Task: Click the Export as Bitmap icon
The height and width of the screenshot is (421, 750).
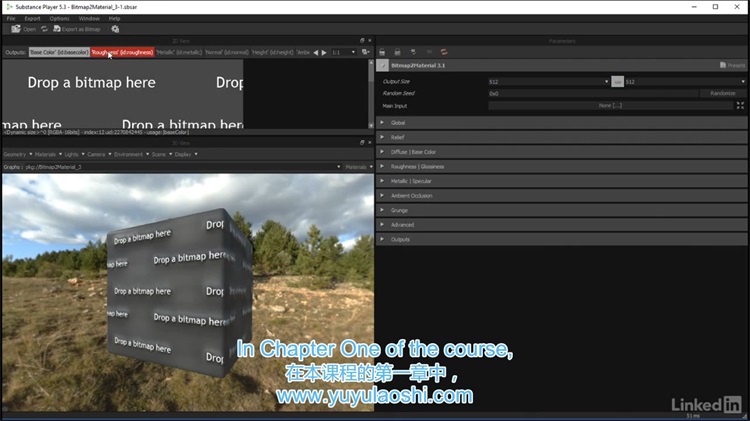Action: tap(57, 29)
